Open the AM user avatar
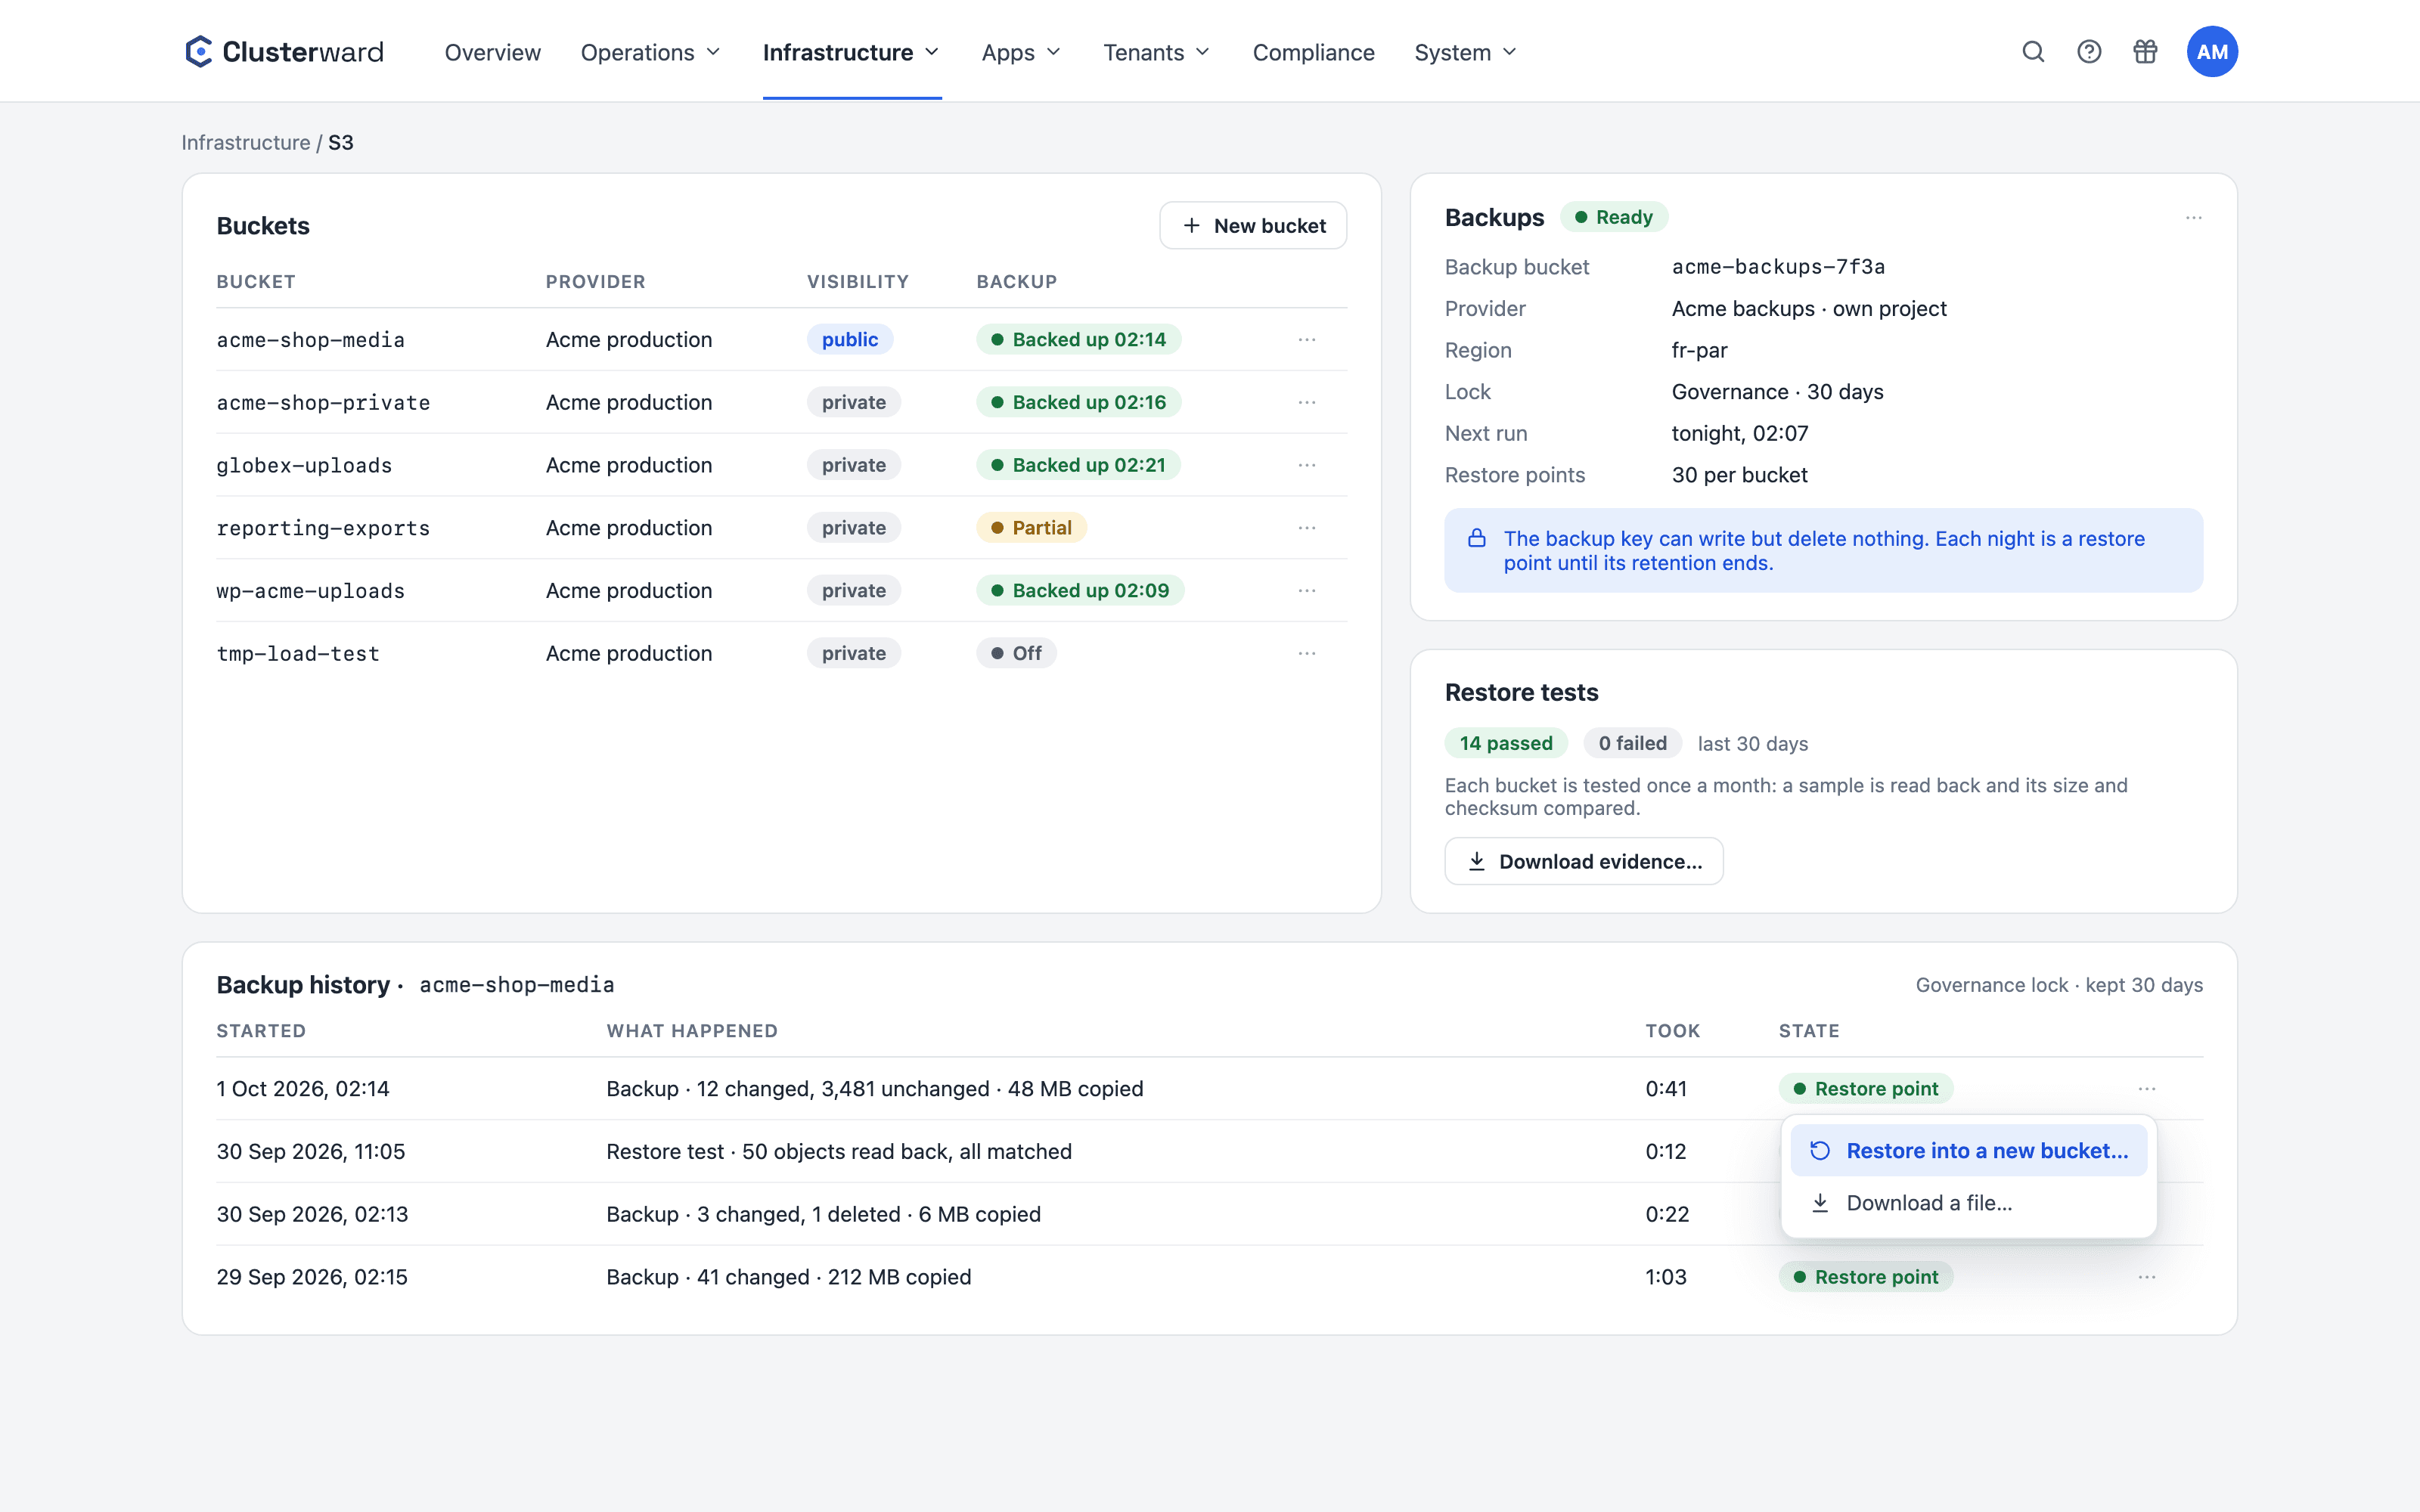Image resolution: width=2420 pixels, height=1512 pixels. pos(2212,52)
